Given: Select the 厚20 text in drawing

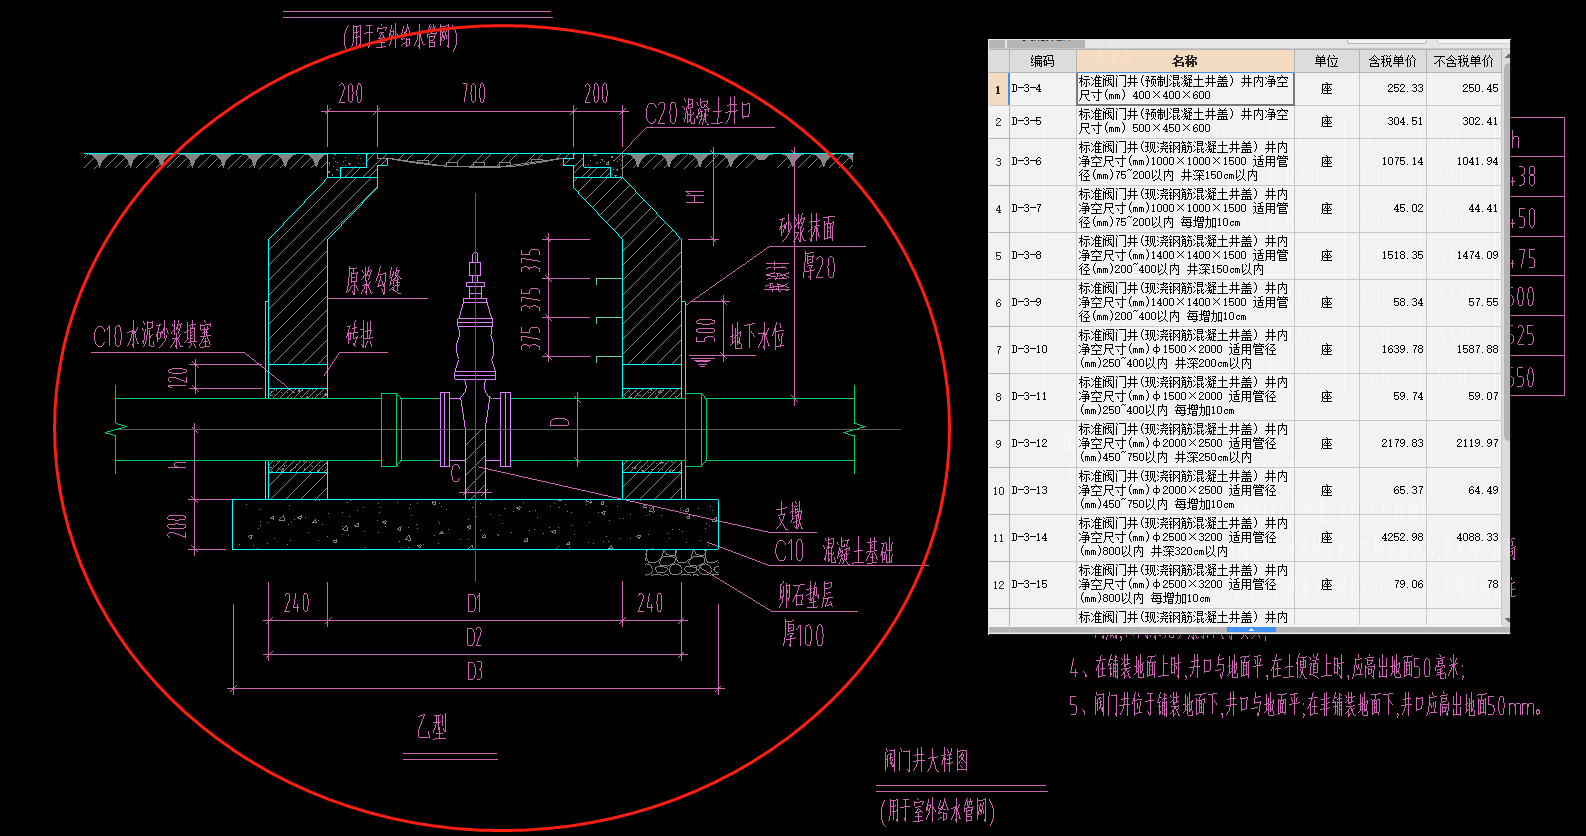Looking at the screenshot, I should coord(820,267).
